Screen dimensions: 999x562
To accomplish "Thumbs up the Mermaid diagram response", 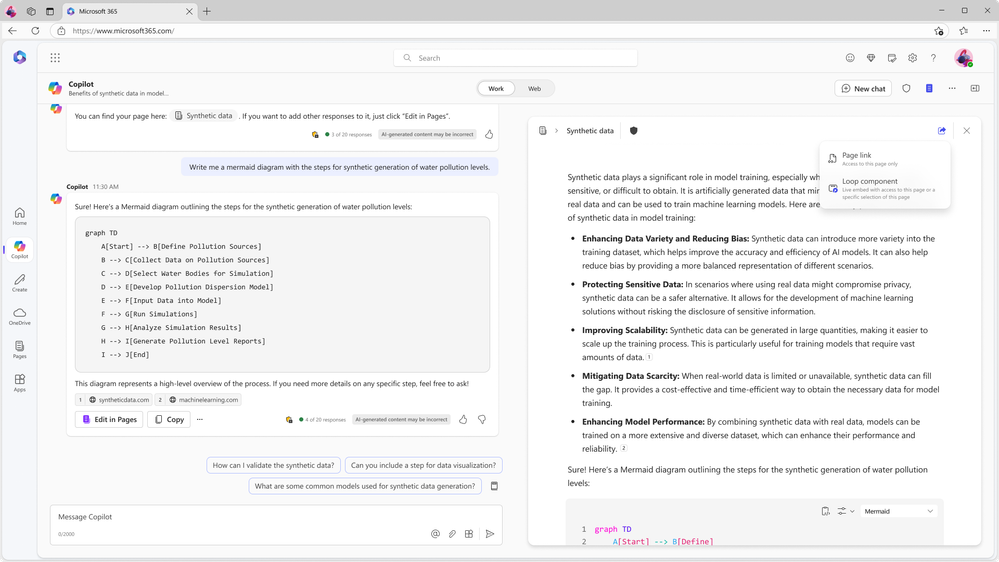I will pyautogui.click(x=463, y=419).
